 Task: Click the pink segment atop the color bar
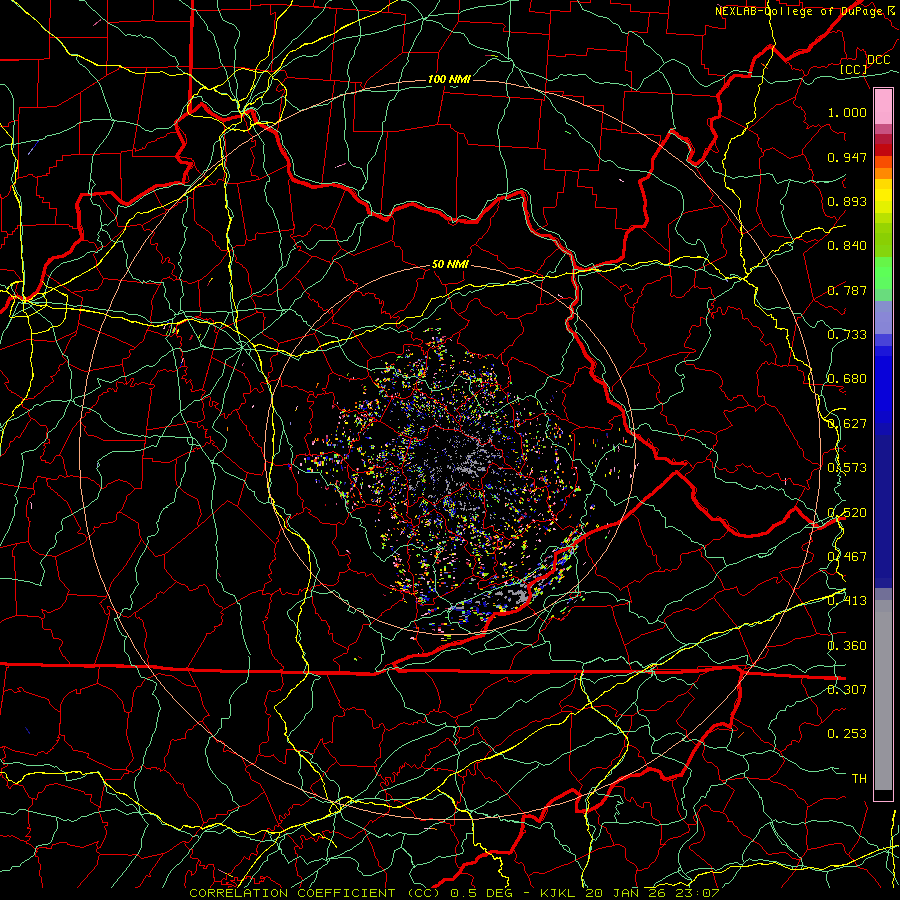(x=883, y=107)
